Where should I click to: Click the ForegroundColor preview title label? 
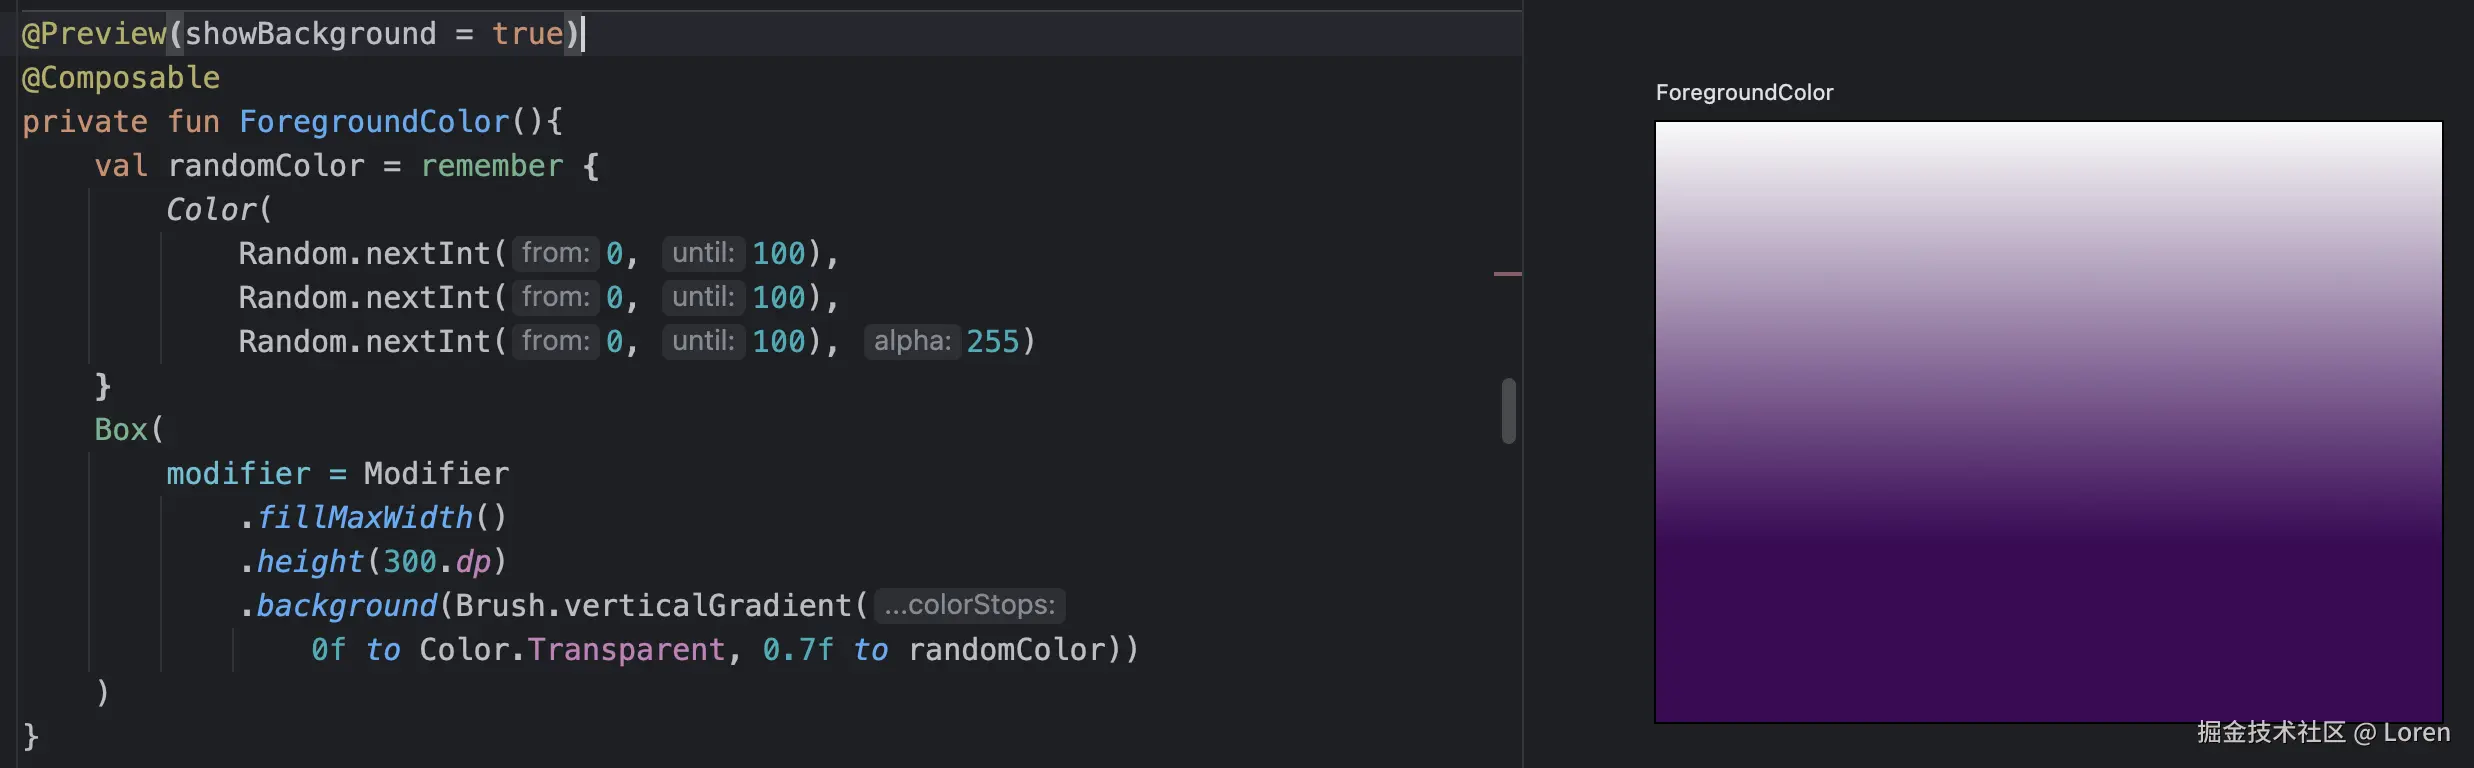coord(1744,93)
